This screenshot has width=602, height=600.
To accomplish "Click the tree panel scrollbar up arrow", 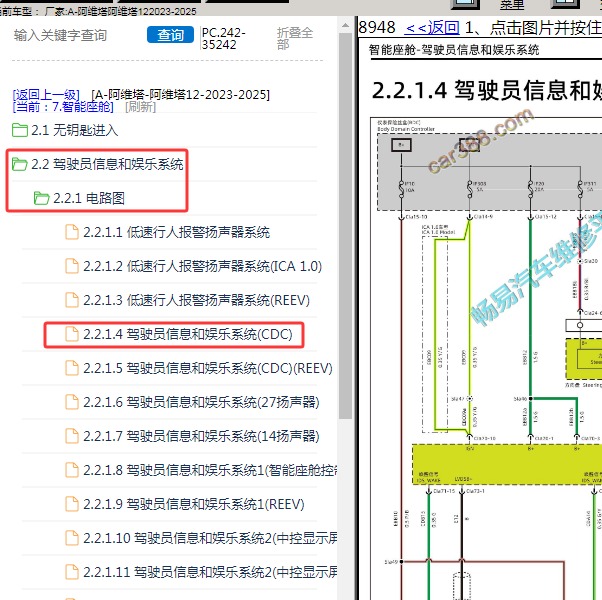I will [346, 25].
